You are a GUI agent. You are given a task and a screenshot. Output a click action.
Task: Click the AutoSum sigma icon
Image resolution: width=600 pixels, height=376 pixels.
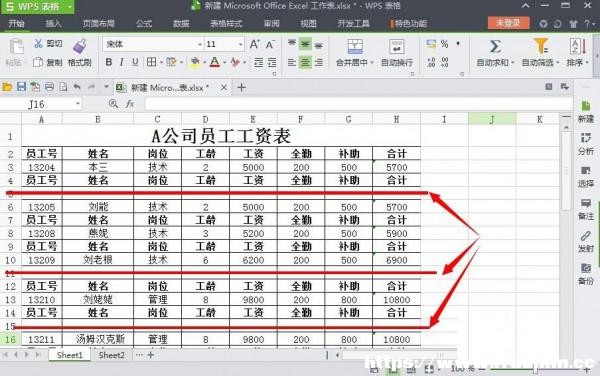tap(495, 47)
